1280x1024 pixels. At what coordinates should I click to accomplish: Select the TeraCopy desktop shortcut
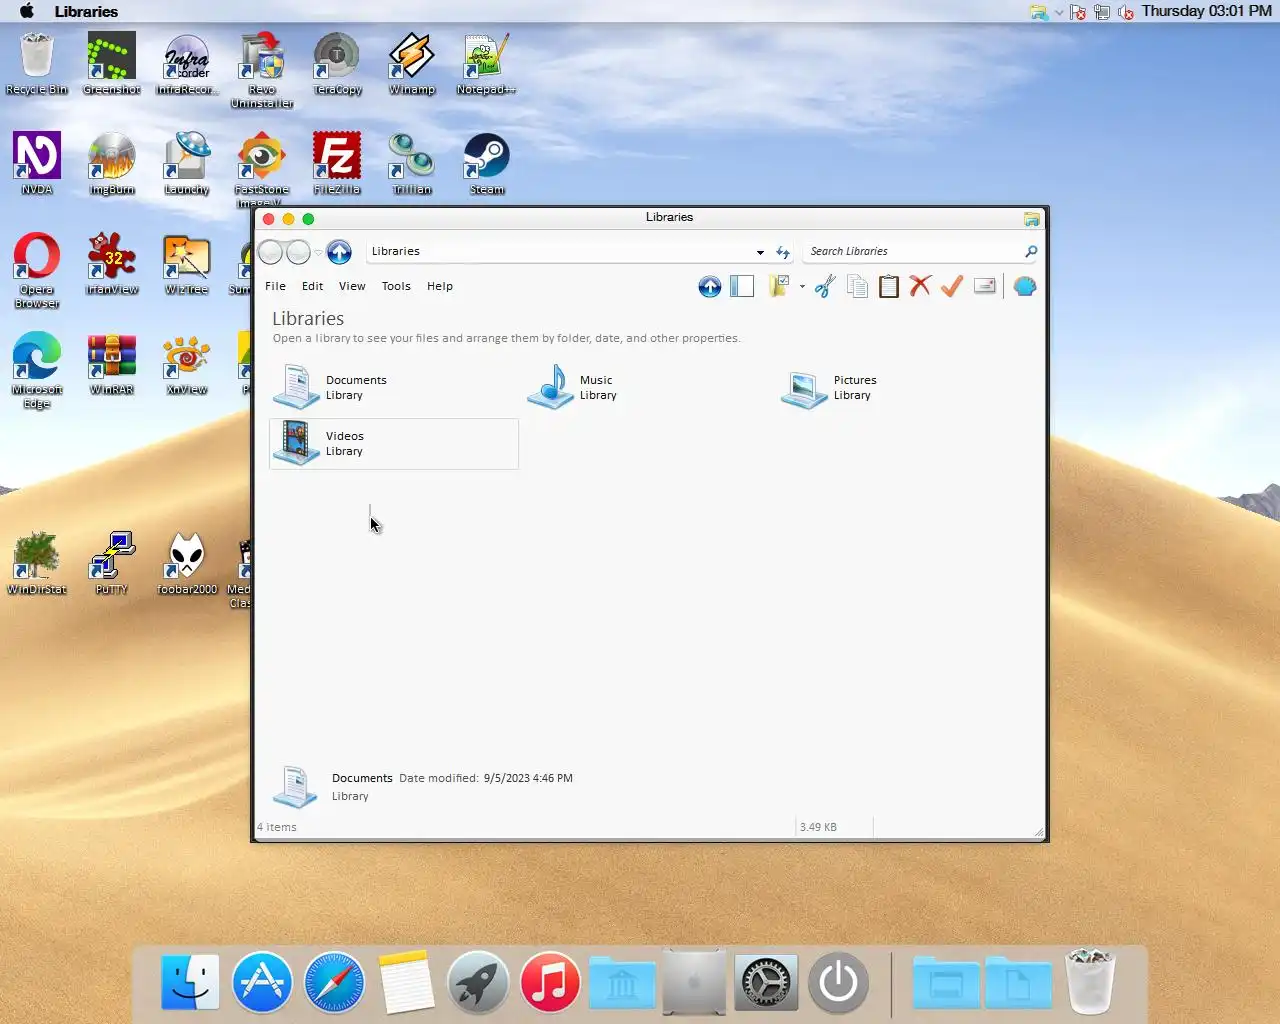[x=337, y=63]
